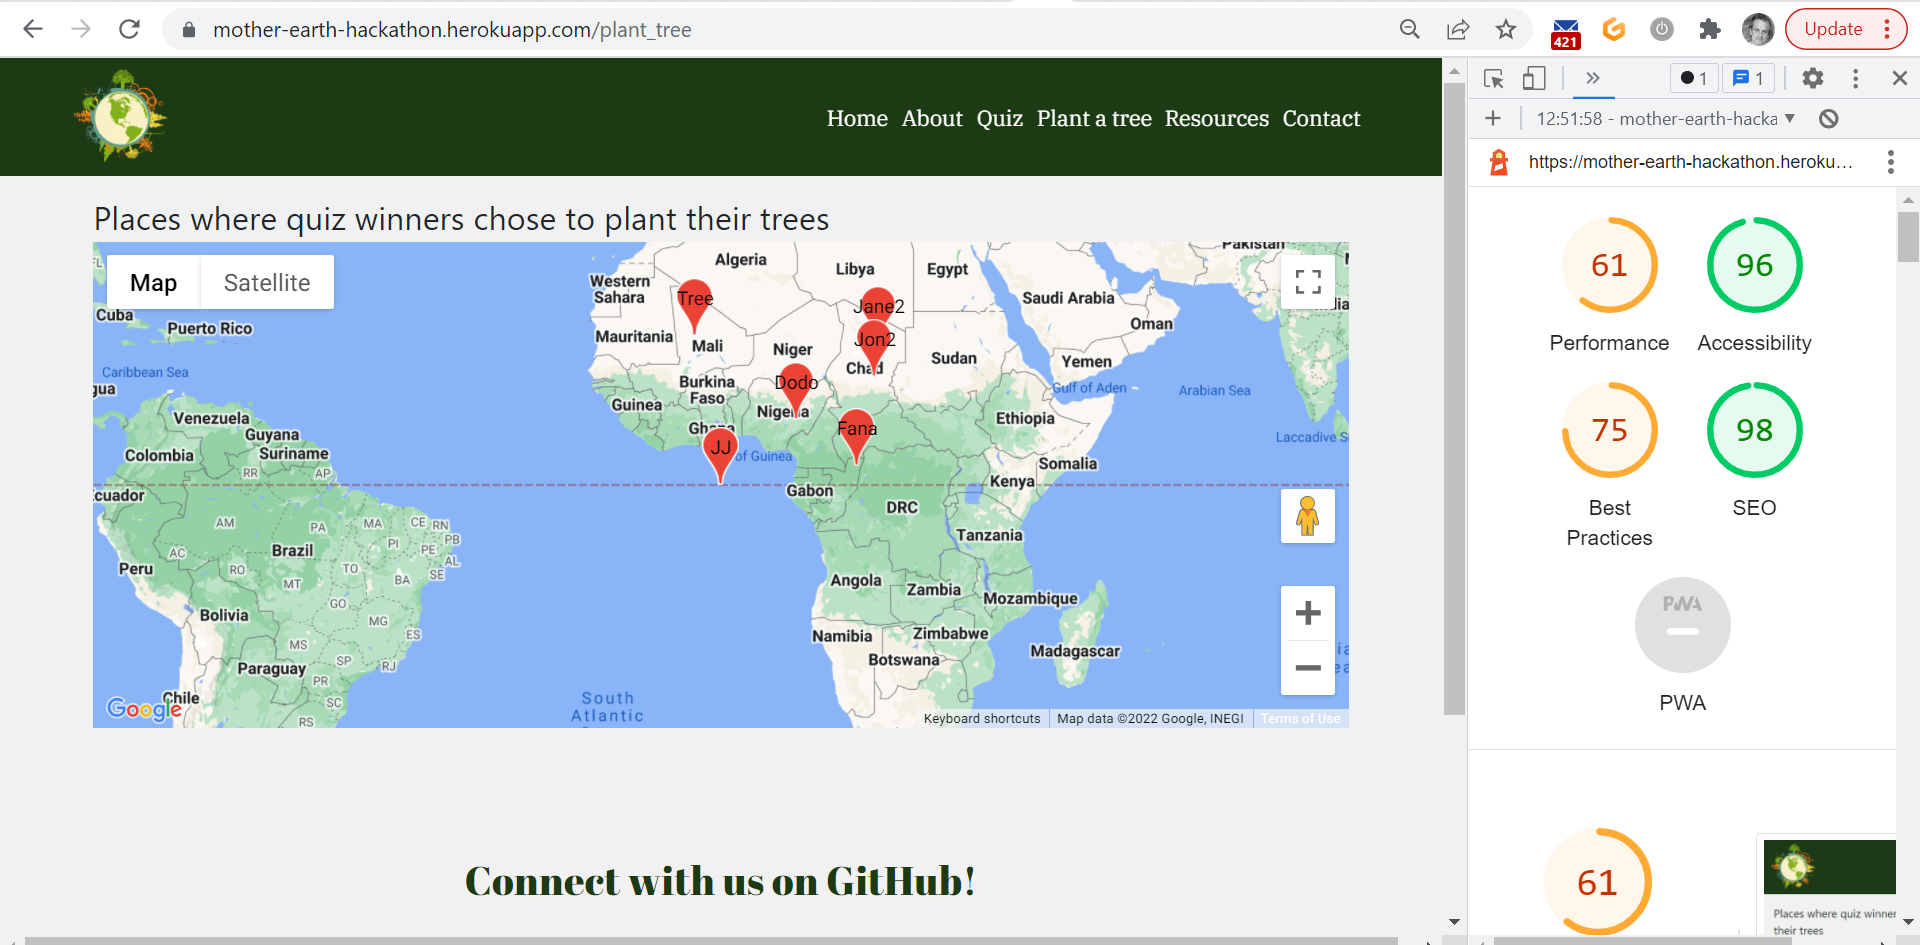Viewport: 1920px width, 945px height.
Task: Toggle the device toolbar in DevTools
Action: [x=1534, y=78]
